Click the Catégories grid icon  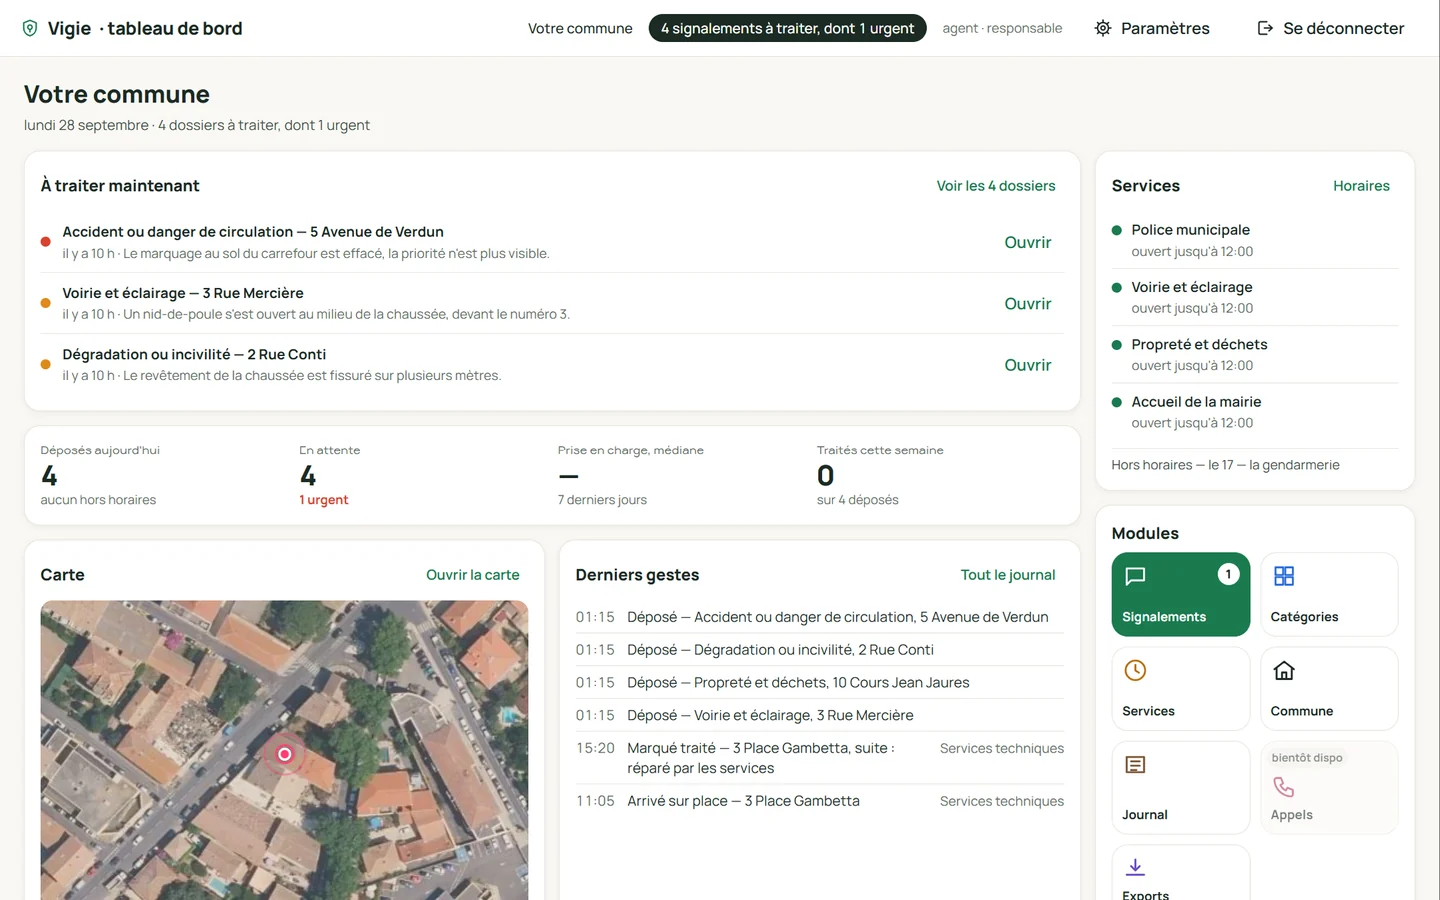[1284, 576]
